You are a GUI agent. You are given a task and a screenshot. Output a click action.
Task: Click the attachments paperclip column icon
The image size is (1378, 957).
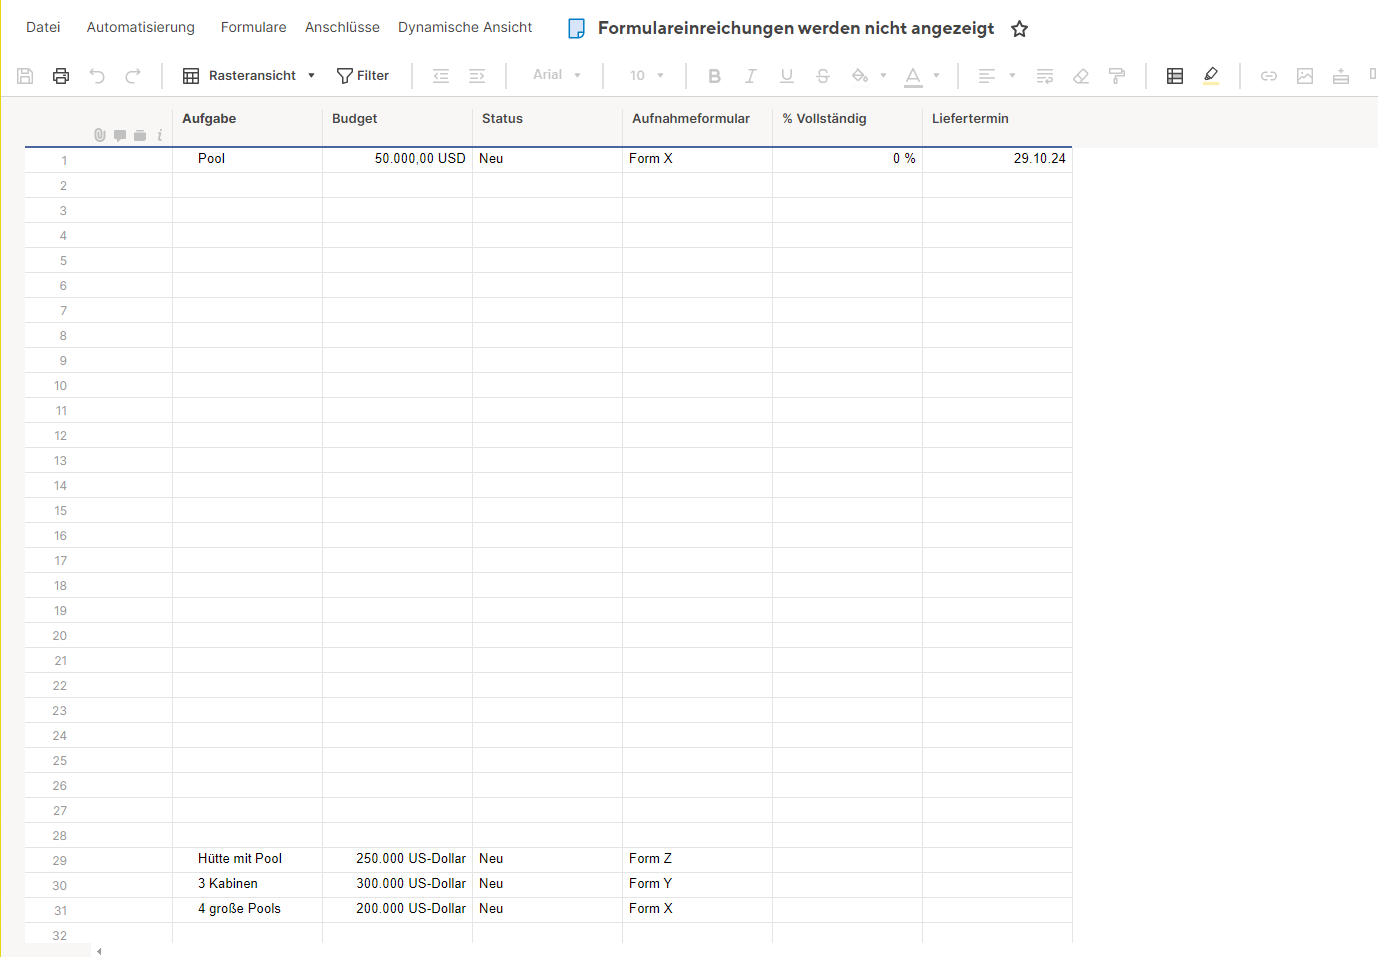pyautogui.click(x=100, y=135)
